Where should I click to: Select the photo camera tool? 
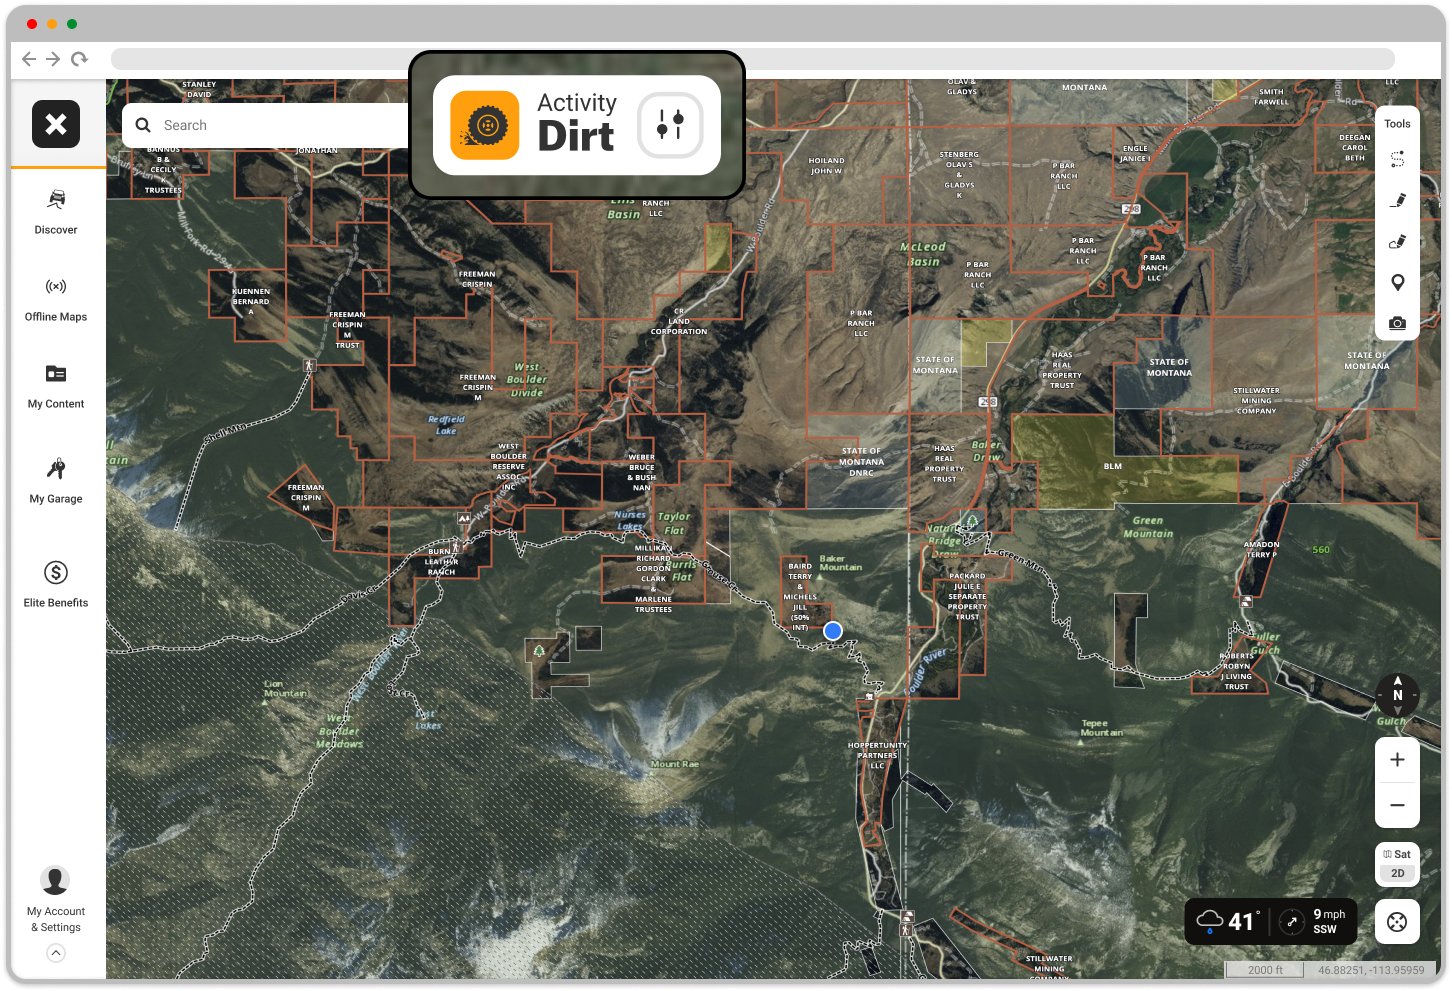[x=1397, y=323]
